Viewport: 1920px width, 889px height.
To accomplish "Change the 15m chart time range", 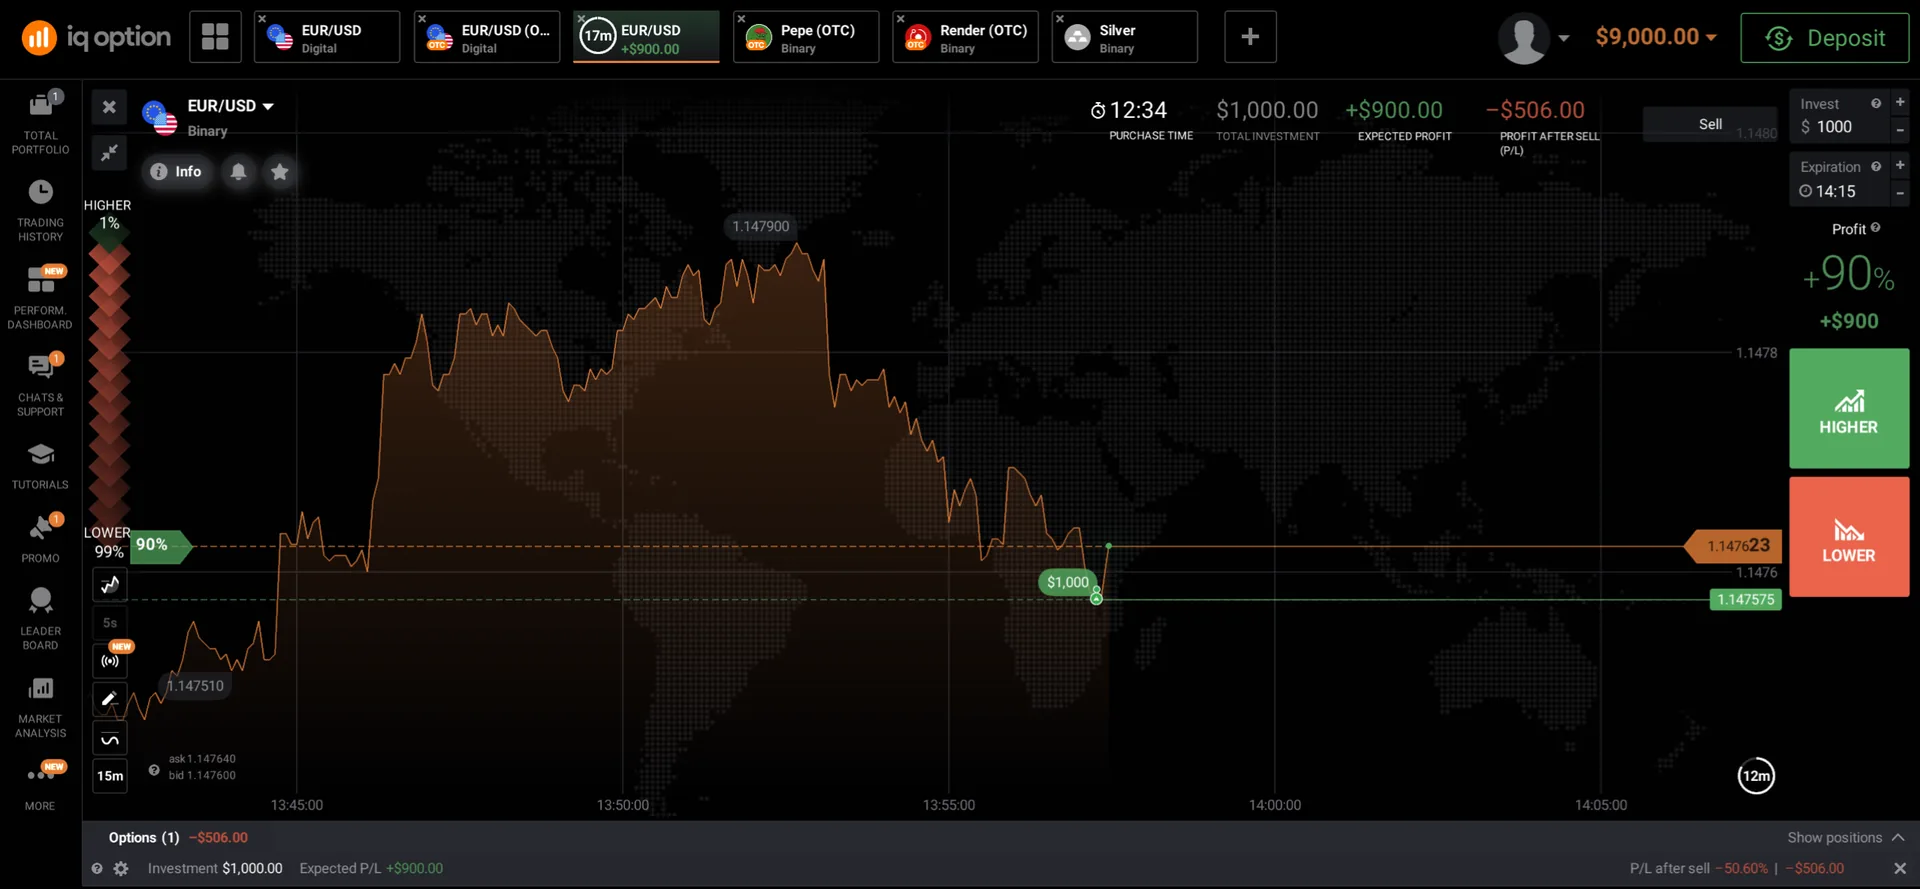I will click(110, 776).
